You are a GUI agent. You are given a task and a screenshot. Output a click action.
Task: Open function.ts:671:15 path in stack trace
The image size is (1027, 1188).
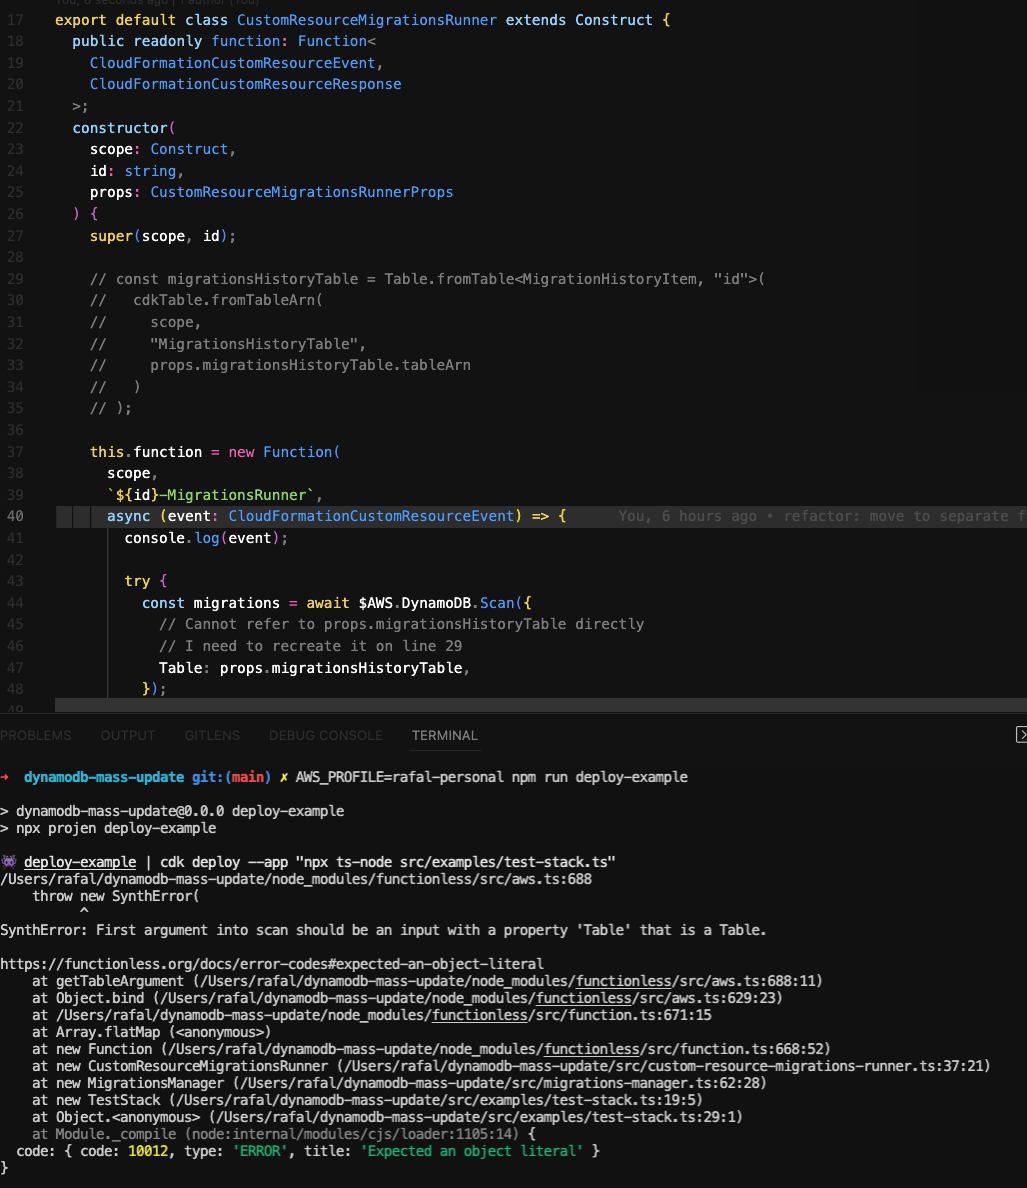[383, 1014]
